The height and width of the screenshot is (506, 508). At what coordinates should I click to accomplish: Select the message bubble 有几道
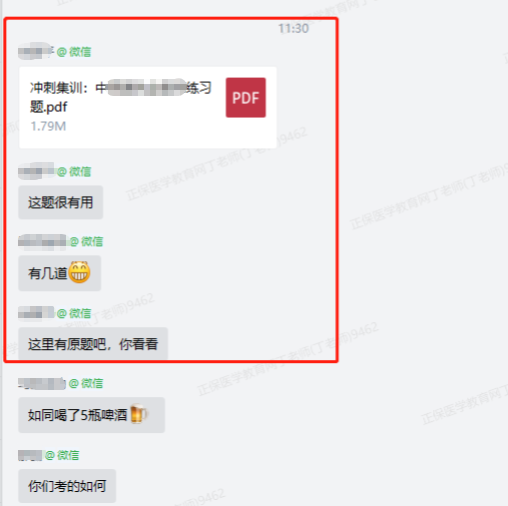[x=59, y=273]
